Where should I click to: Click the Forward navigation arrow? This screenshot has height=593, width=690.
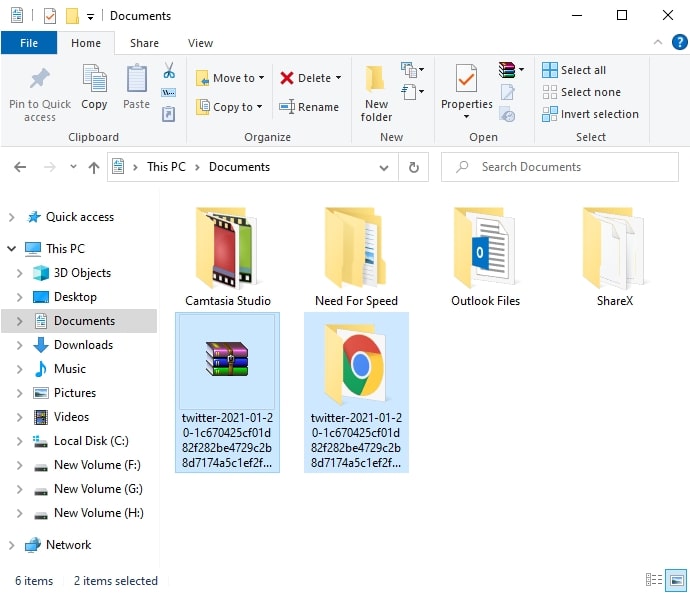click(x=50, y=167)
